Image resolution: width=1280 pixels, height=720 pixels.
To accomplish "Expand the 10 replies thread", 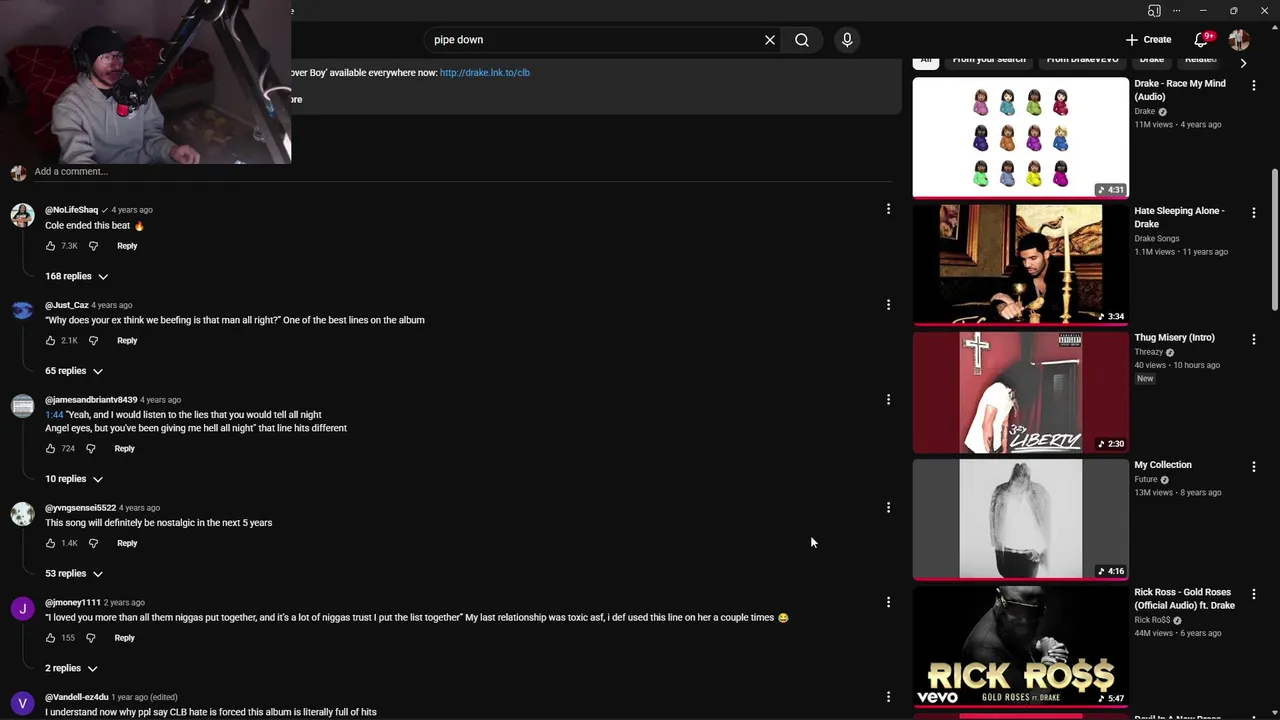I will (74, 479).
